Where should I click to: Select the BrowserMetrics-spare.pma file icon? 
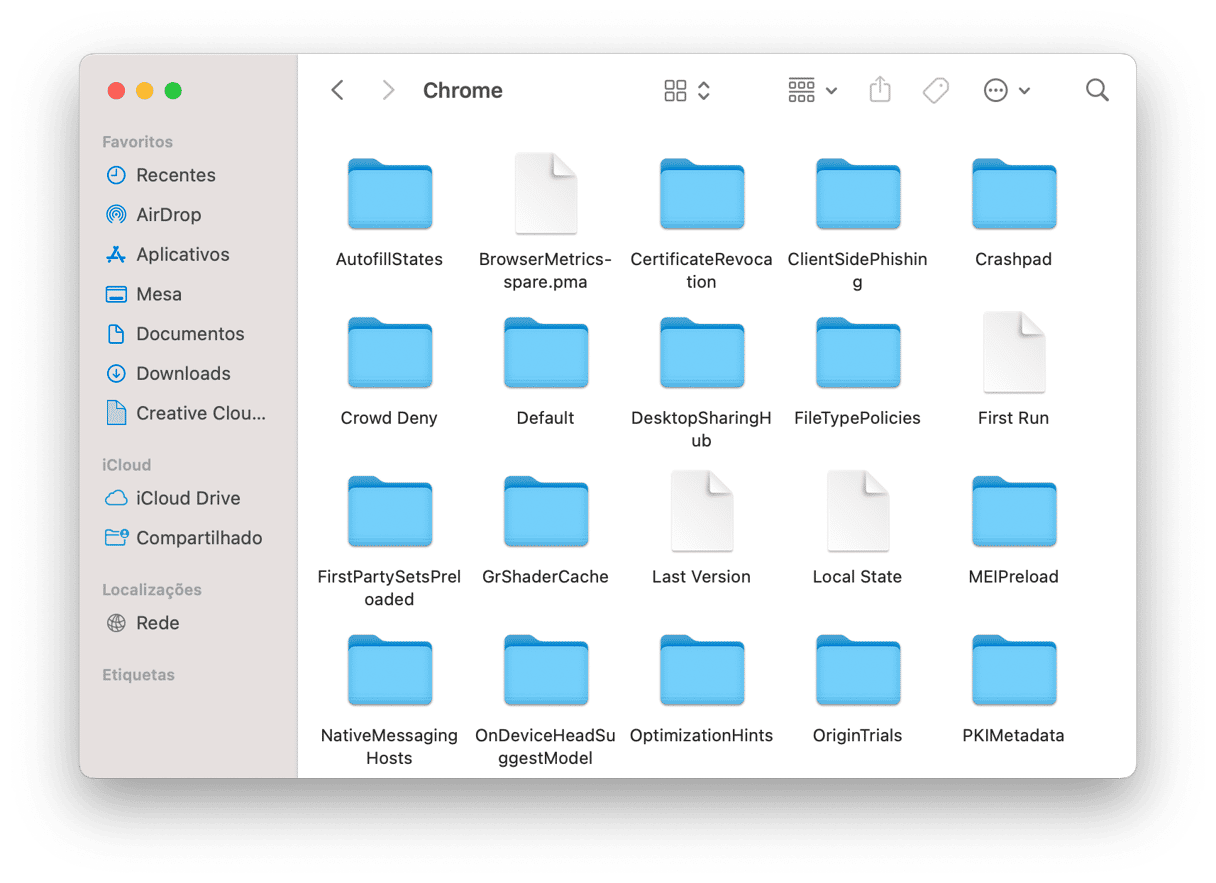click(546, 193)
